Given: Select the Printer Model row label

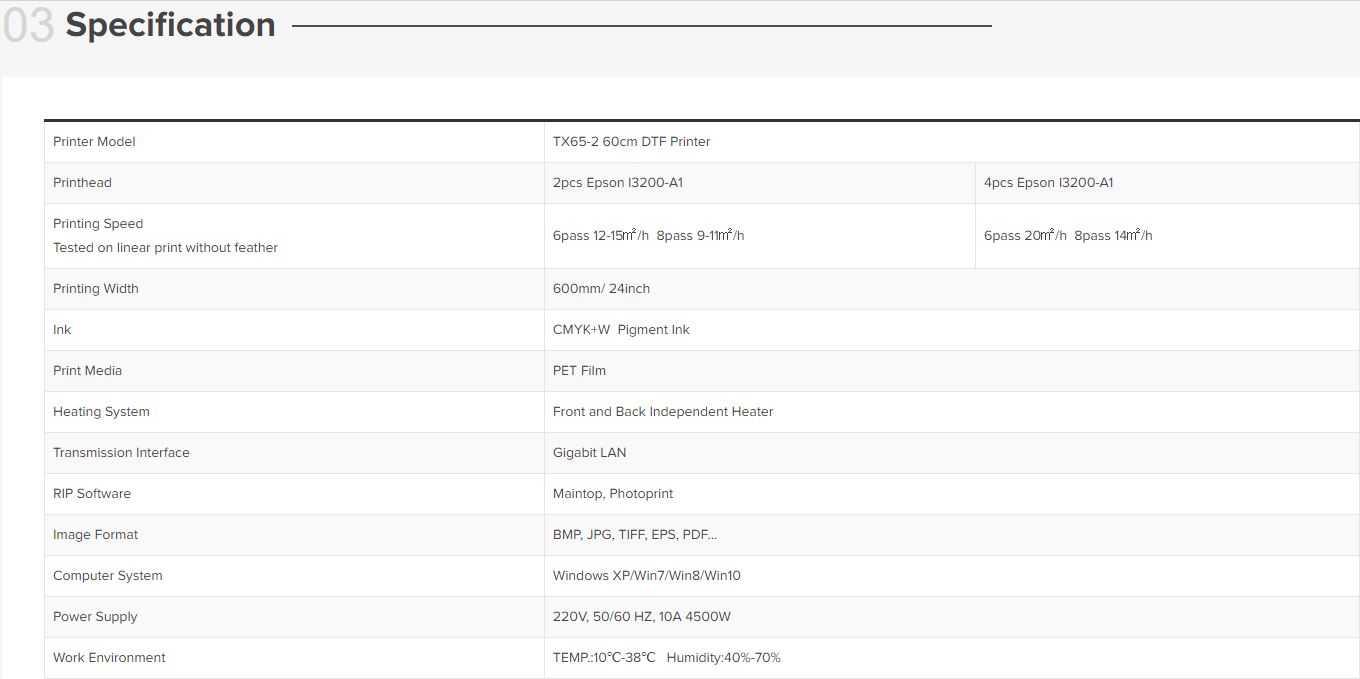Looking at the screenshot, I should click(x=94, y=142).
